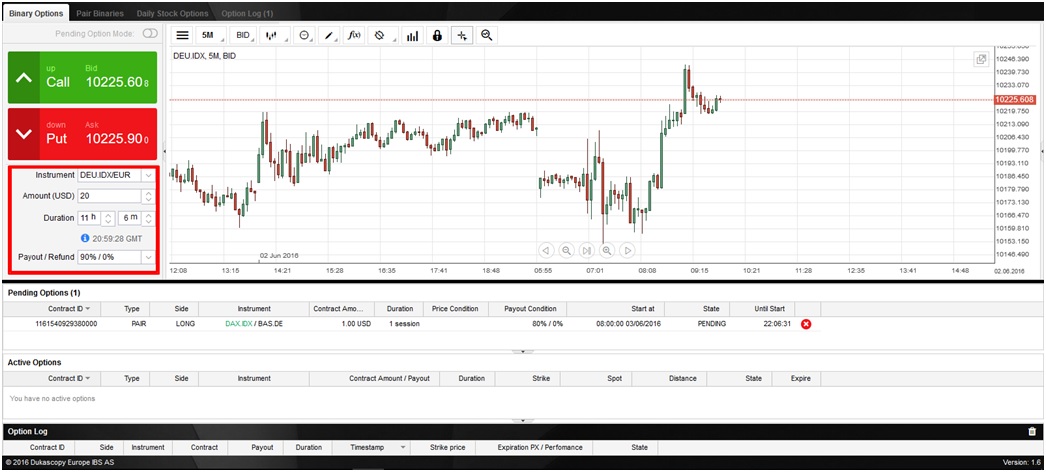Click the Duration minutes field
This screenshot has height=472, width=1046.
pyautogui.click(x=129, y=218)
